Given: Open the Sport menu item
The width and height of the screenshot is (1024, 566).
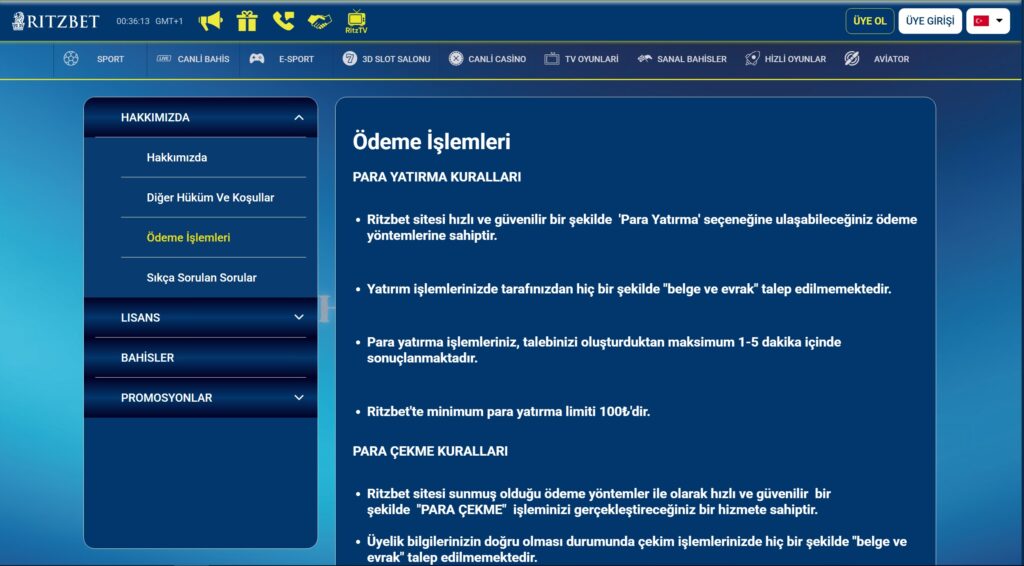Looking at the screenshot, I should coord(110,59).
